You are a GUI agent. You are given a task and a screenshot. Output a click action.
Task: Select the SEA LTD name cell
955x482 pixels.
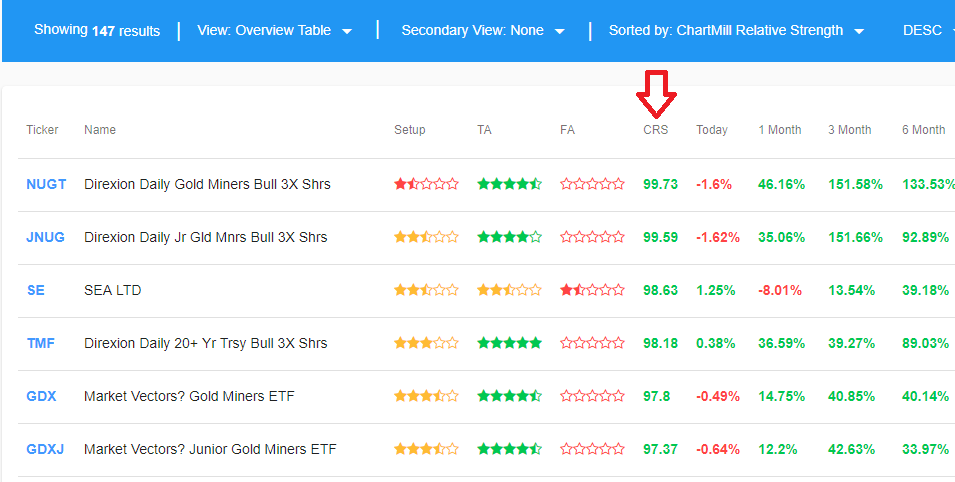tap(113, 290)
